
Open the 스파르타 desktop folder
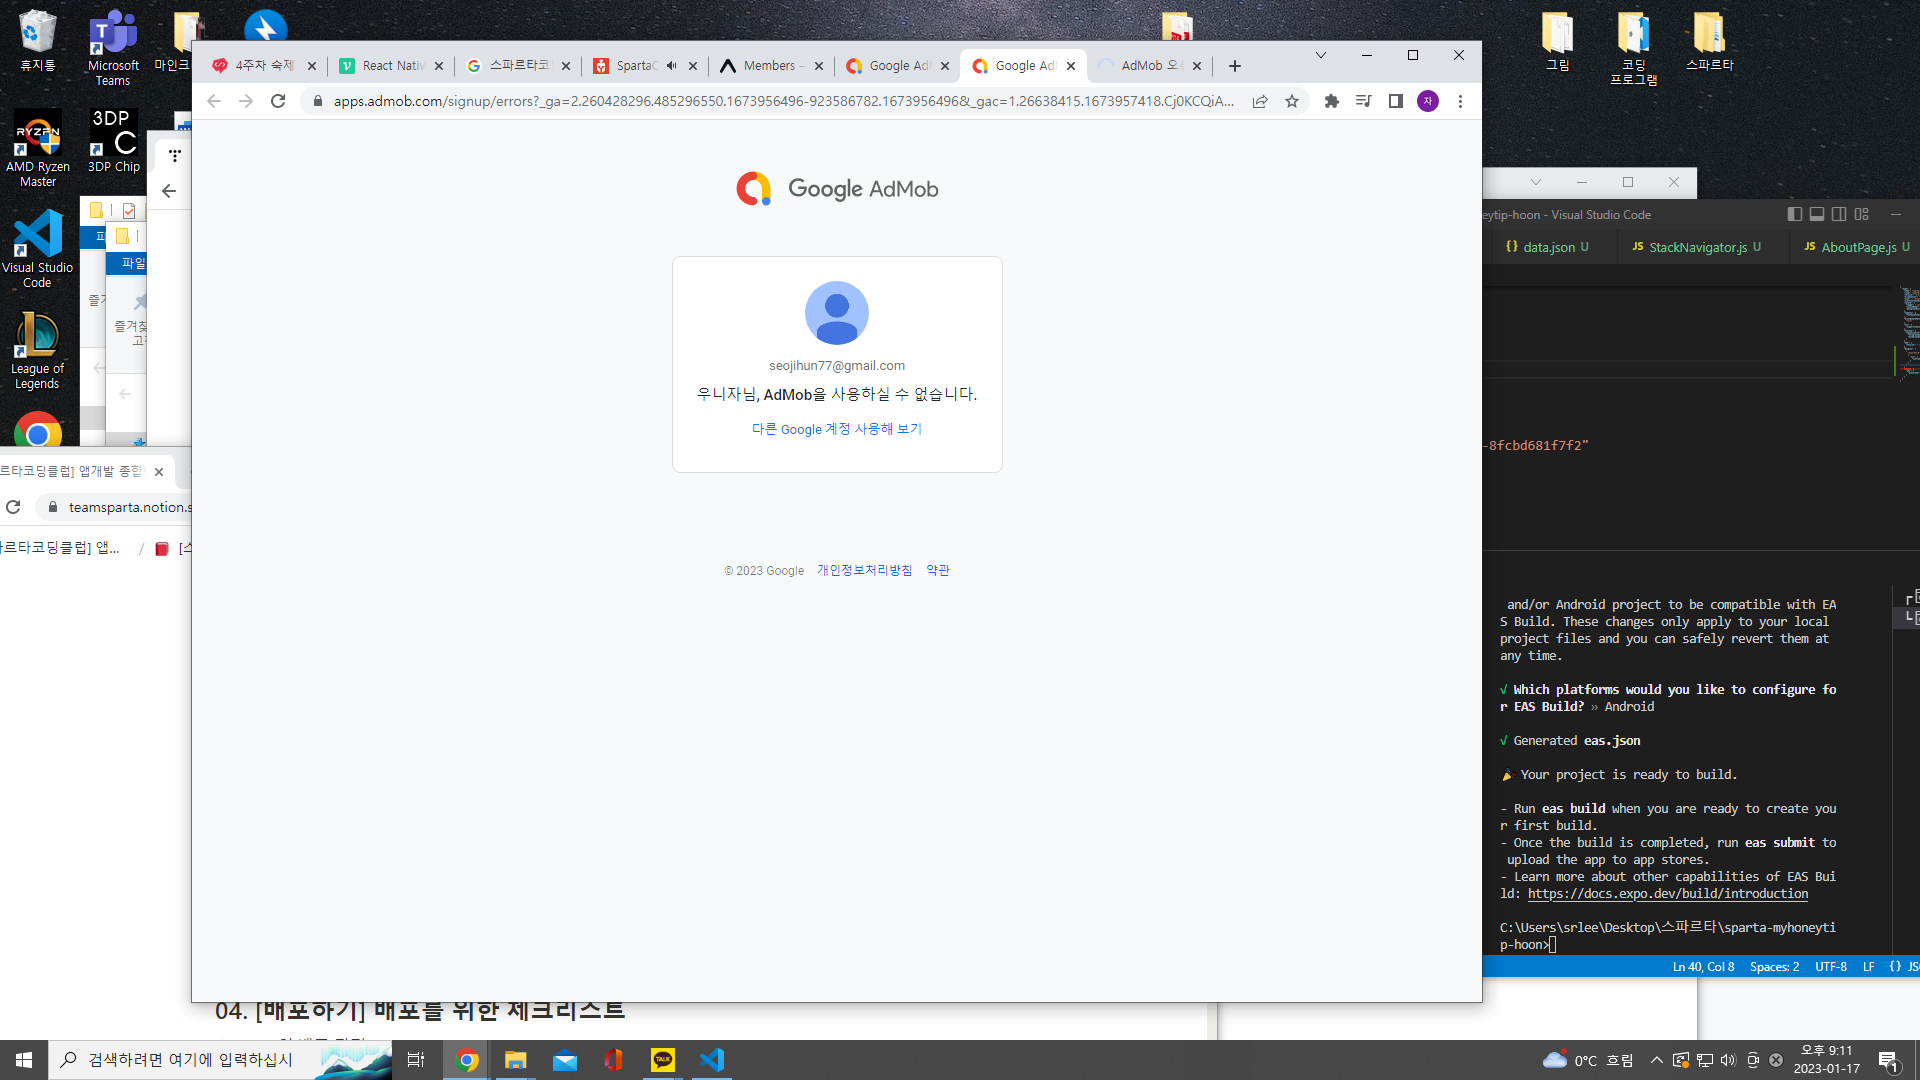pos(1709,41)
